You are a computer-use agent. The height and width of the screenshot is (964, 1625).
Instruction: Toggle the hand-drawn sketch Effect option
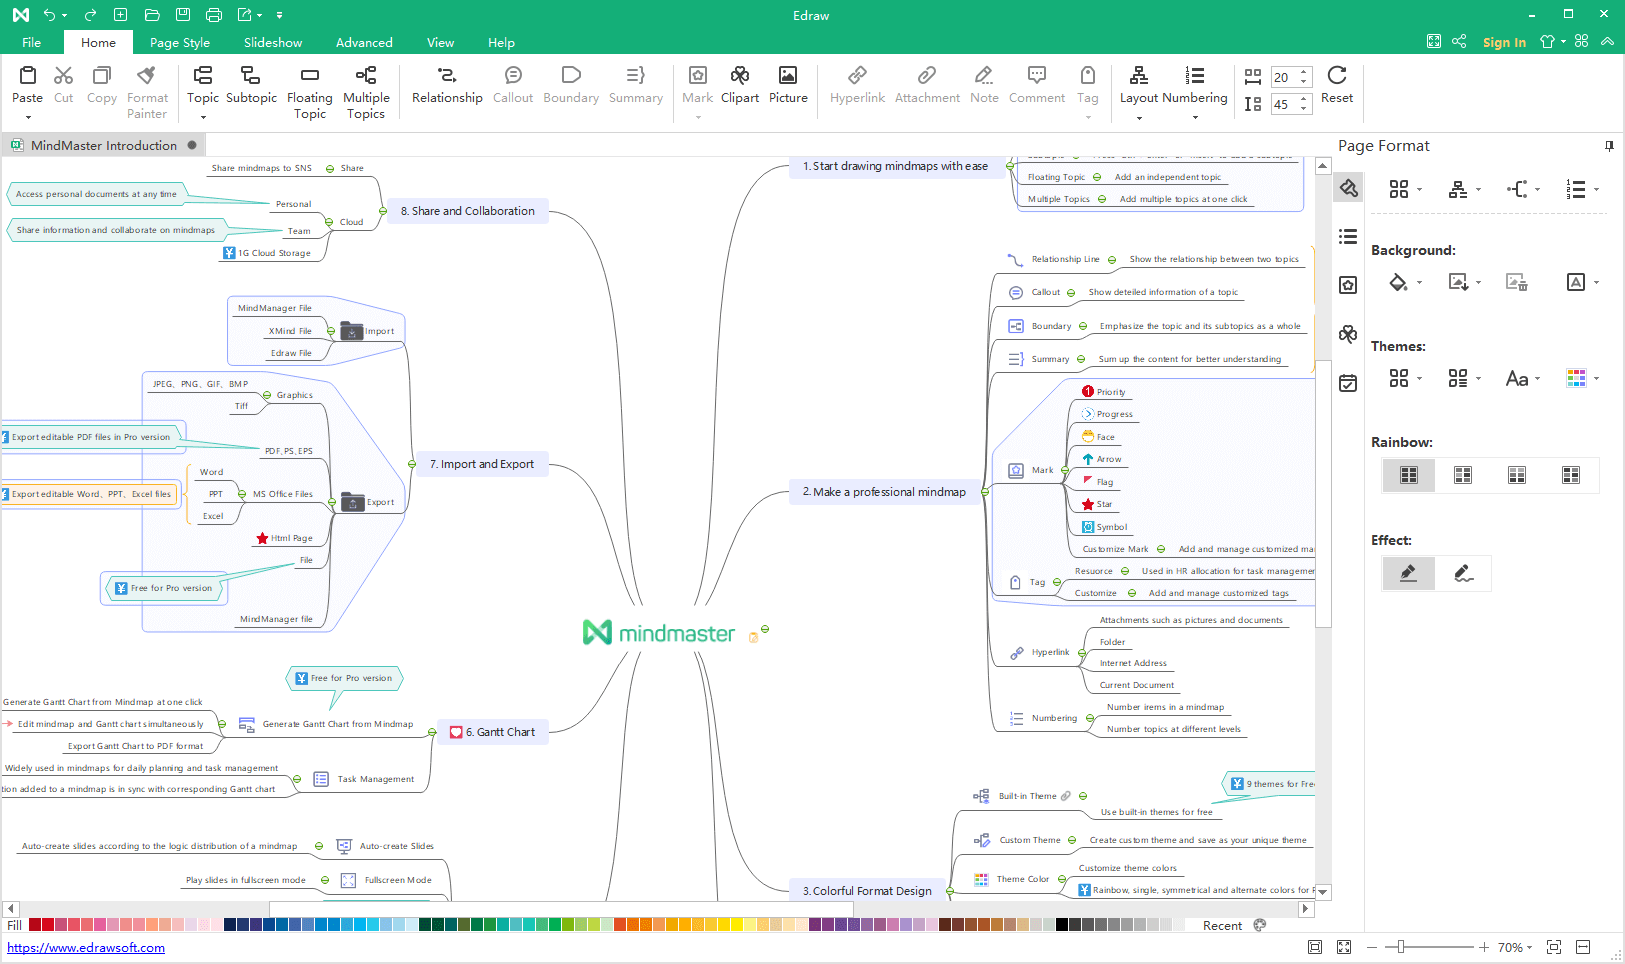click(1463, 573)
